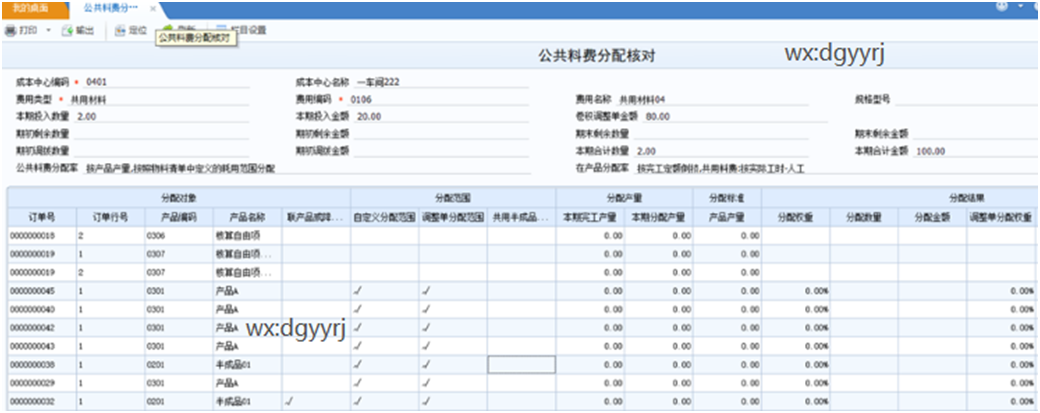Close the 公共料费分… tab
Viewport: 1040px width, 413px height.
tap(153, 9)
